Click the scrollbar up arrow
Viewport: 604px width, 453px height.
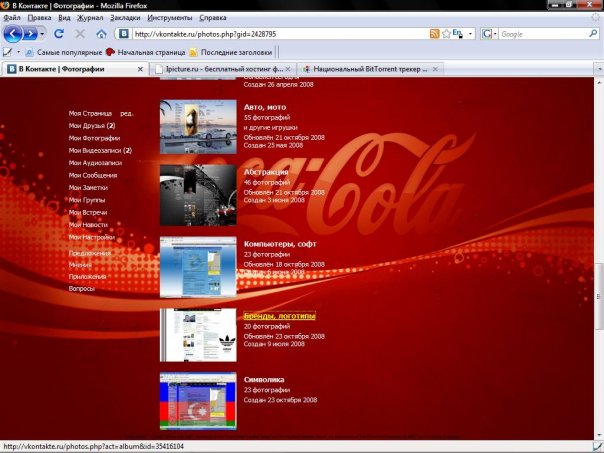[599, 82]
